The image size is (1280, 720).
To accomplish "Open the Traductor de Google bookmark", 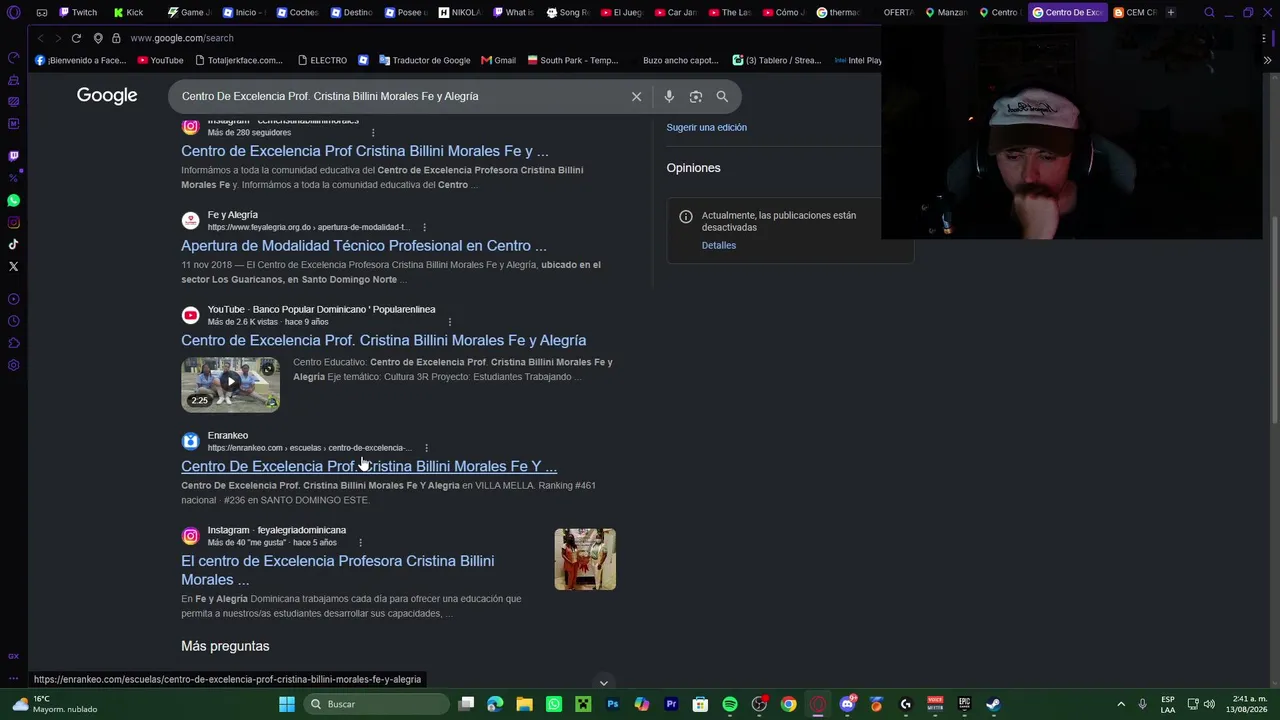I will [424, 60].
